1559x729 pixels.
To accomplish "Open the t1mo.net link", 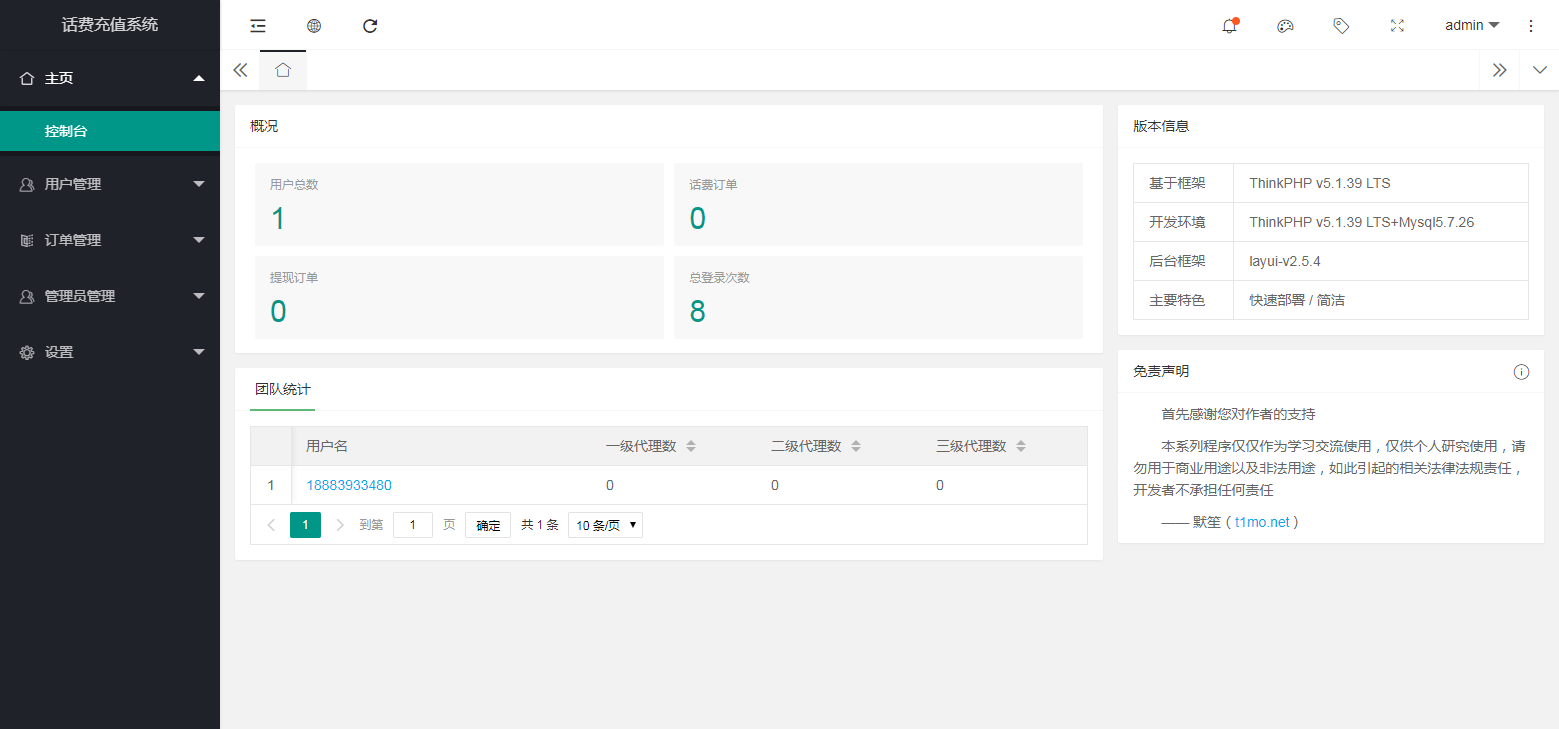I will [x=1261, y=522].
